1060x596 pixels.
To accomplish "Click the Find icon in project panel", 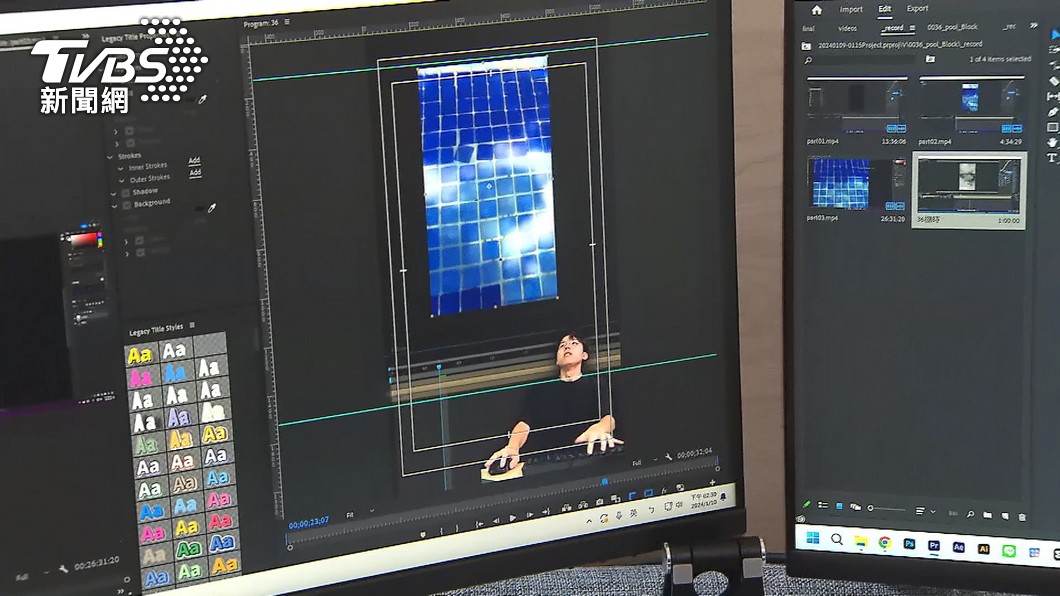I will (x=970, y=514).
